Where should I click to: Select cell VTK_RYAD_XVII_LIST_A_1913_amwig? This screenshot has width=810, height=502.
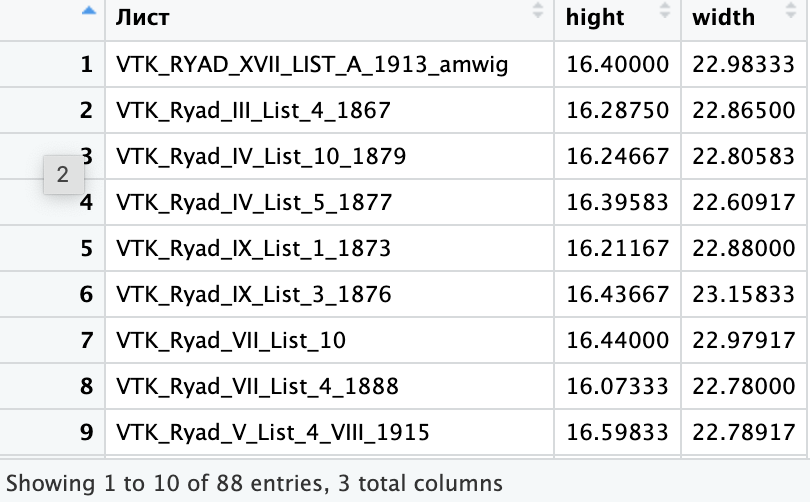312,65
